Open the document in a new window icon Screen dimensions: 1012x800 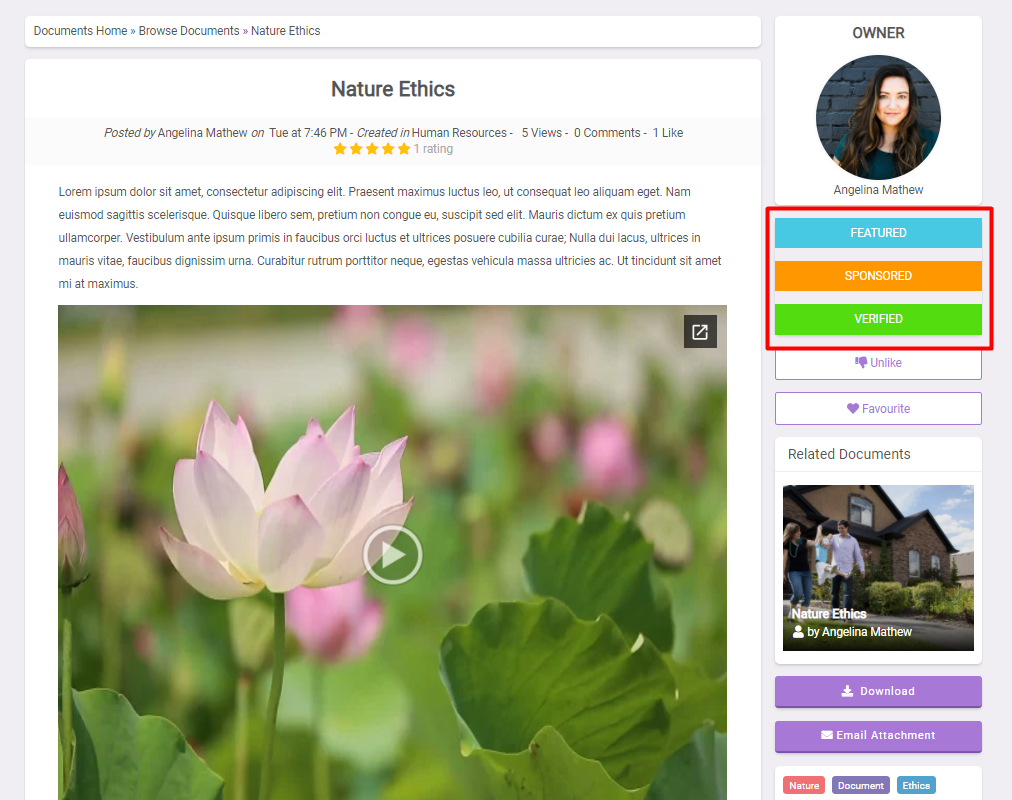click(x=700, y=332)
